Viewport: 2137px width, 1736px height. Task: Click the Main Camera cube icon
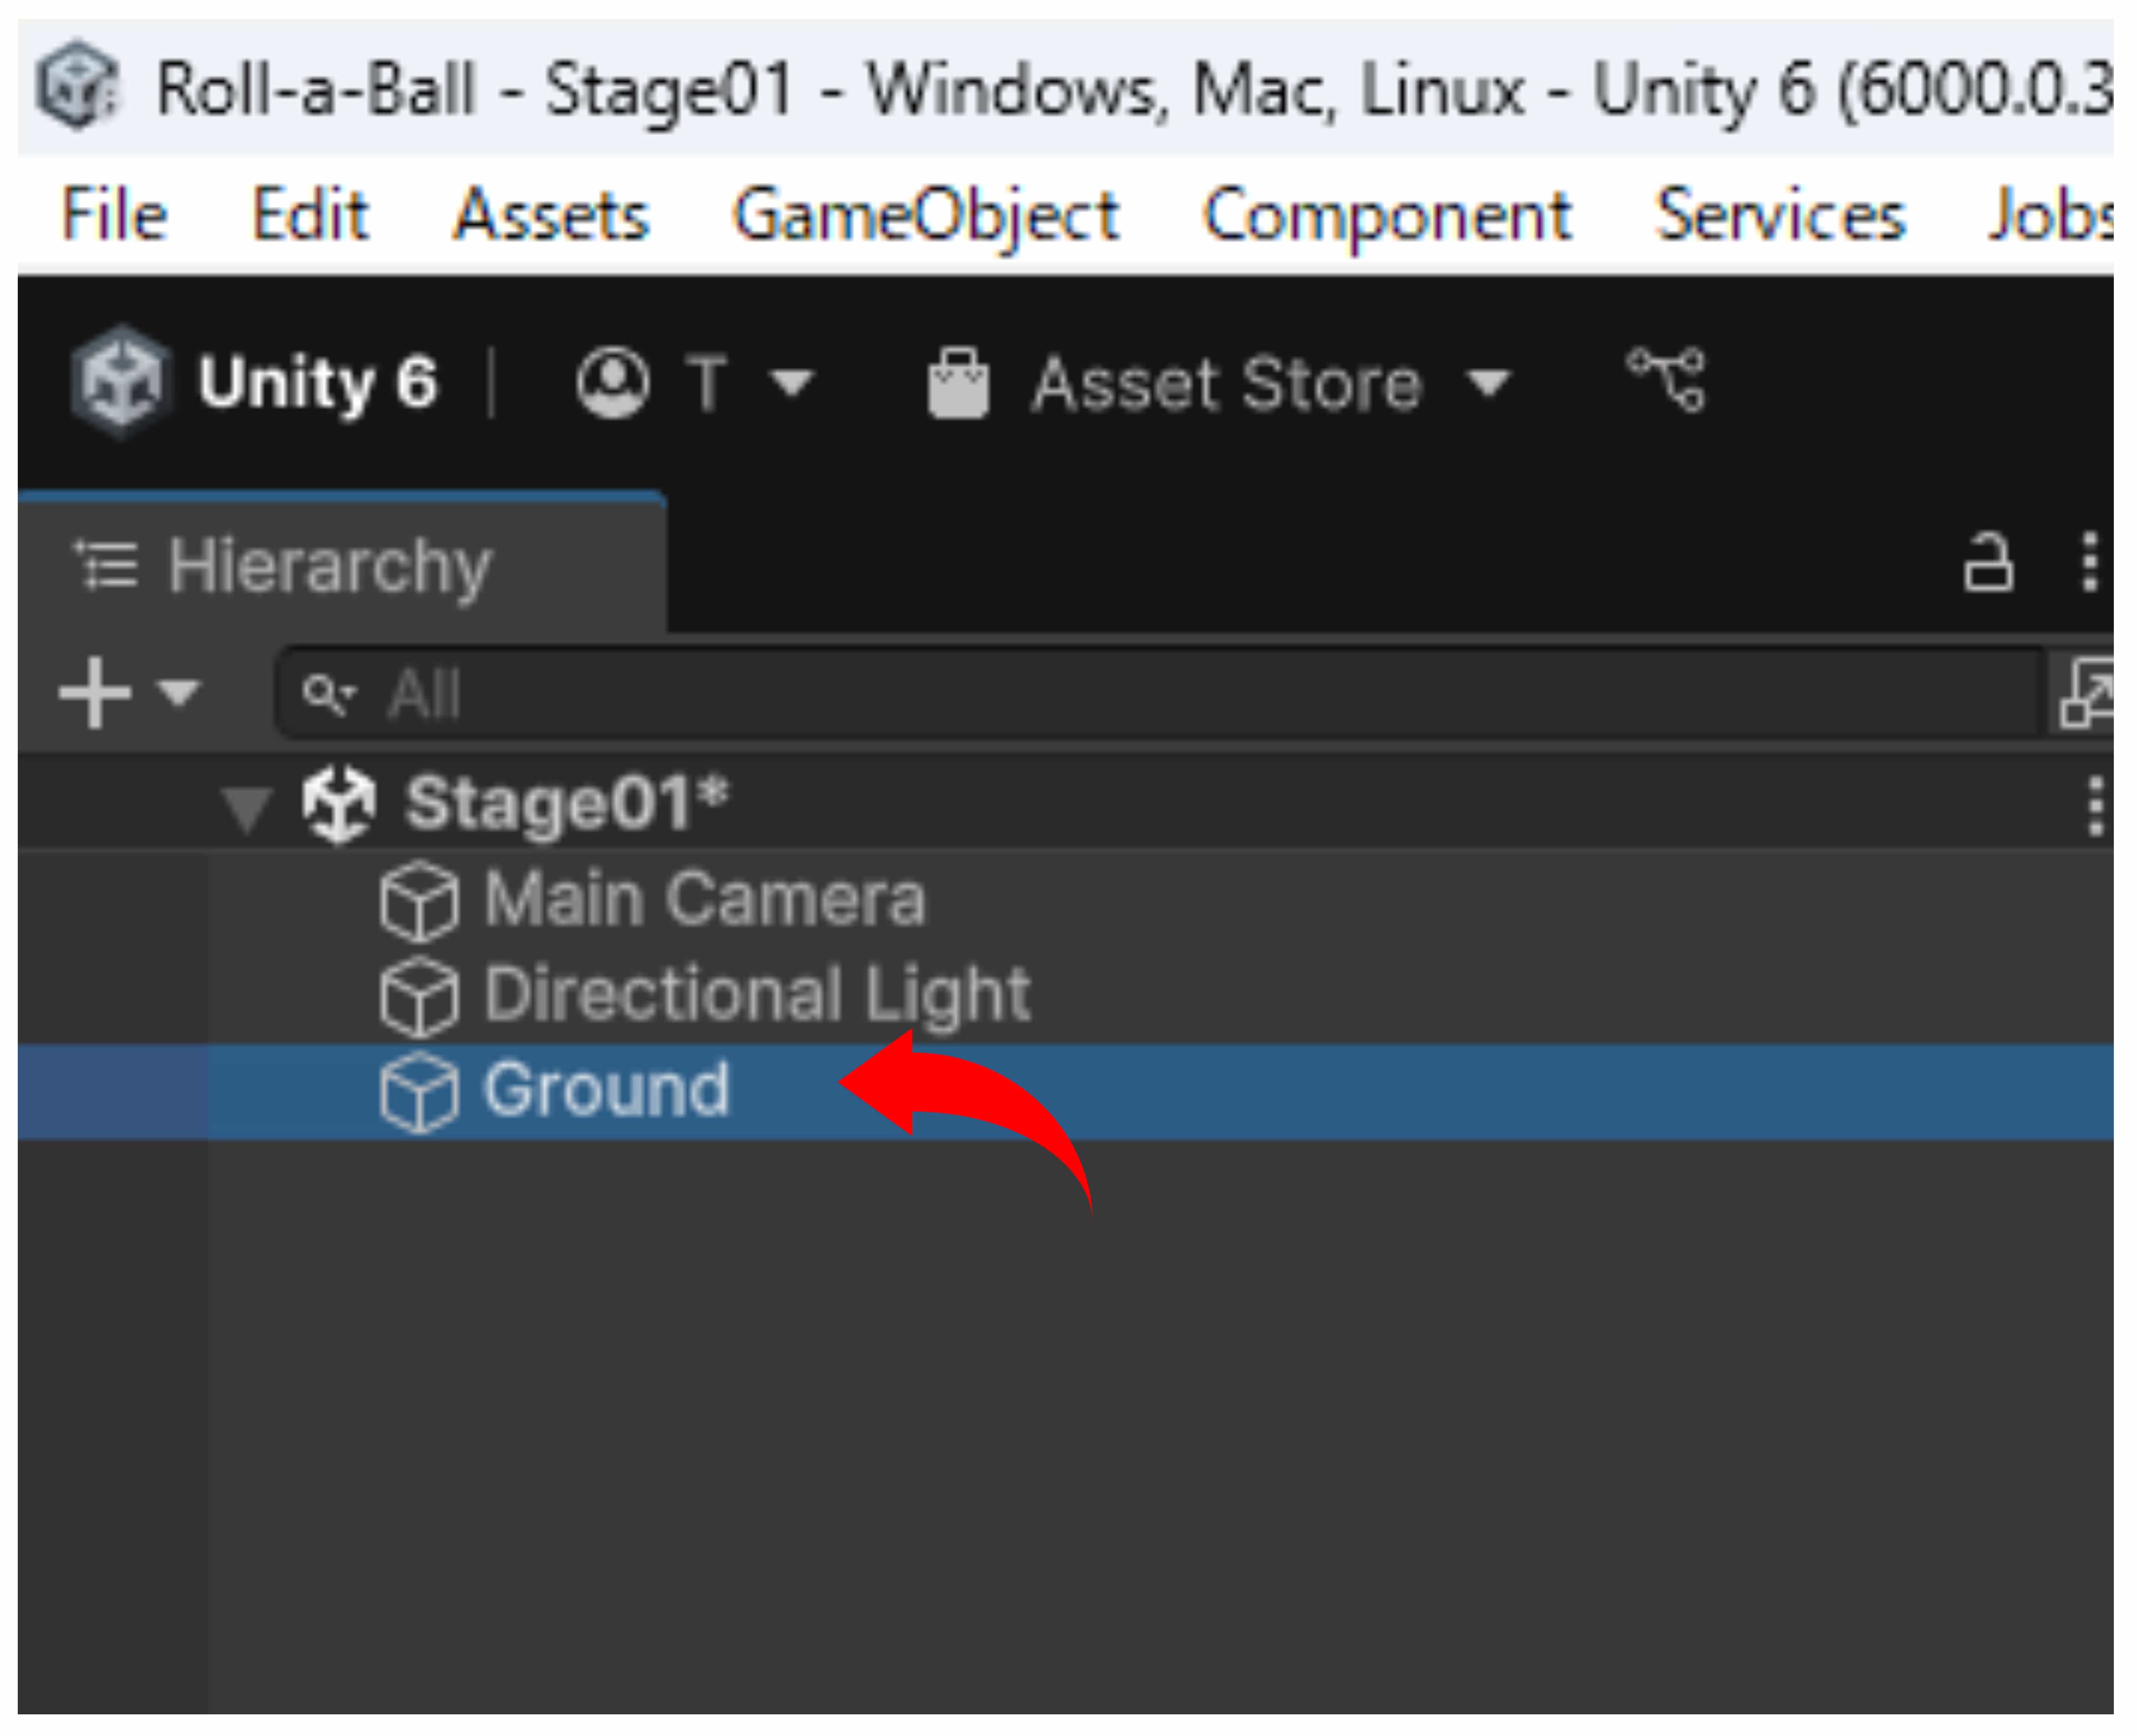pyautogui.click(x=419, y=901)
